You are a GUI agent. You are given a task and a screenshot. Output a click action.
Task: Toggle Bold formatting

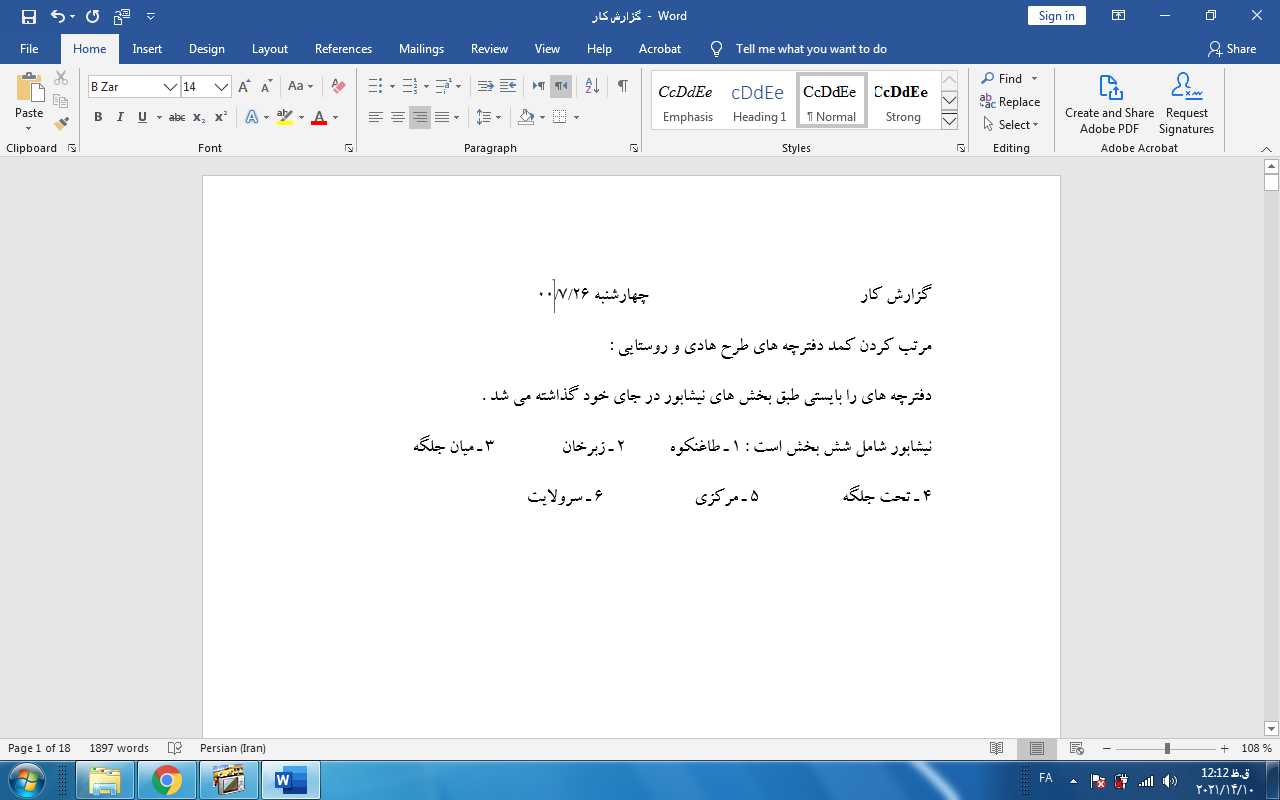[x=98, y=118]
